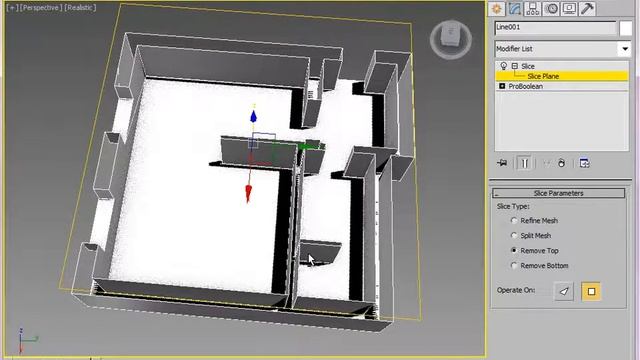Remove modifier from the stack icon
640x360 pixels.
562,163
